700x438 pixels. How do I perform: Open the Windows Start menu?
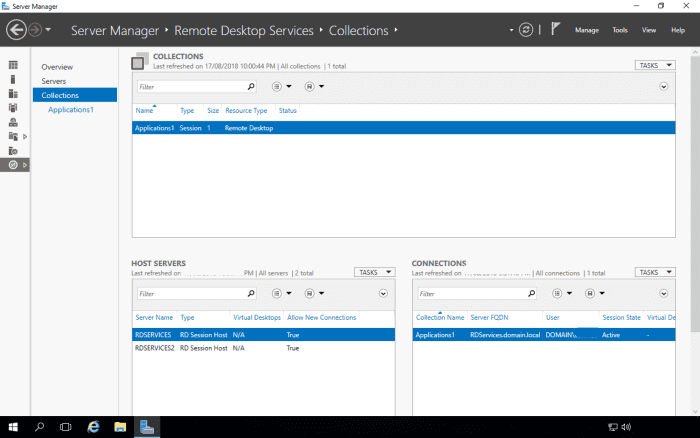tap(13, 427)
